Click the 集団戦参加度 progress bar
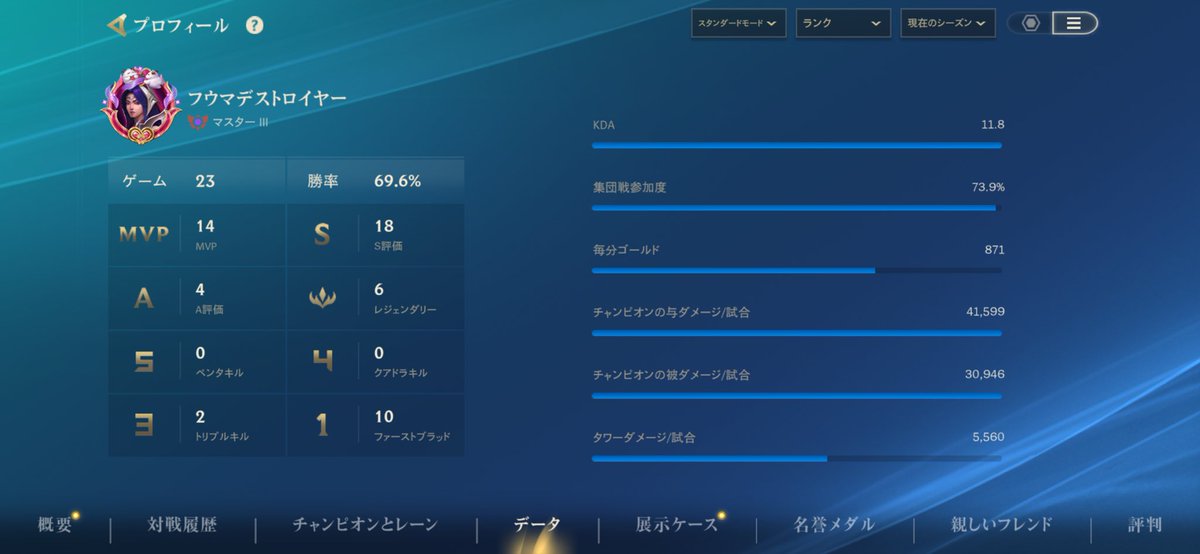This screenshot has width=1200, height=554. (797, 208)
